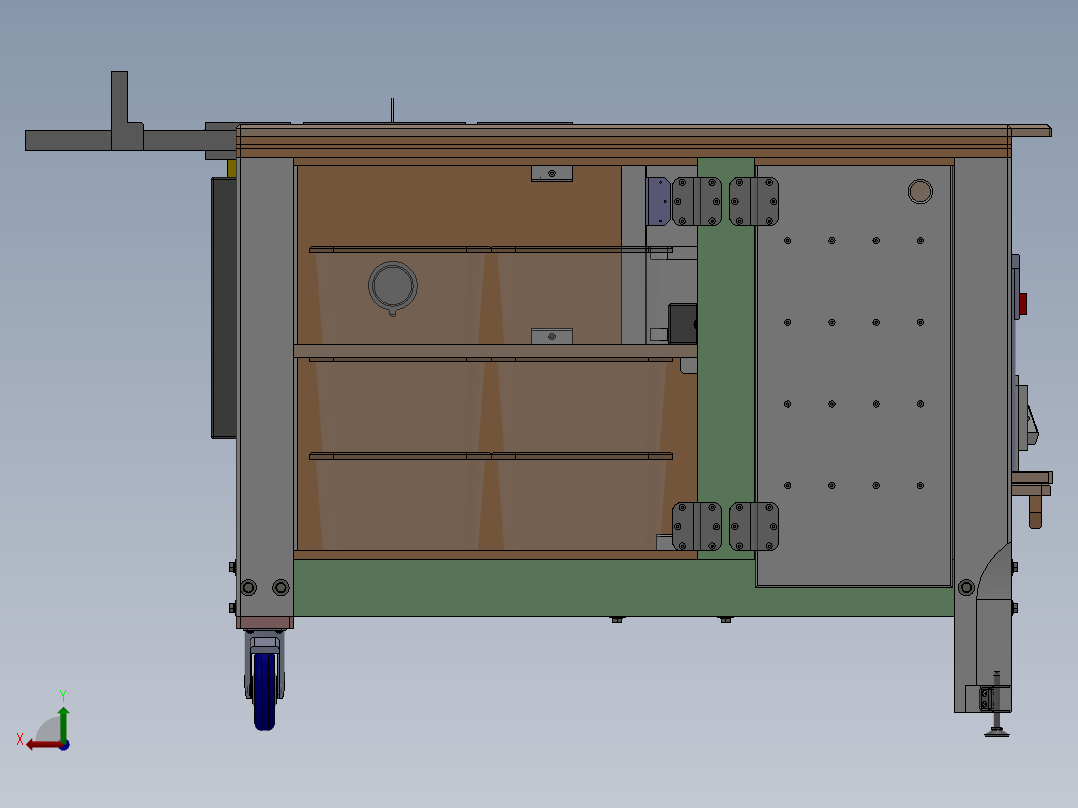Select the black box next to the green post
1078x808 pixels.
point(683,323)
